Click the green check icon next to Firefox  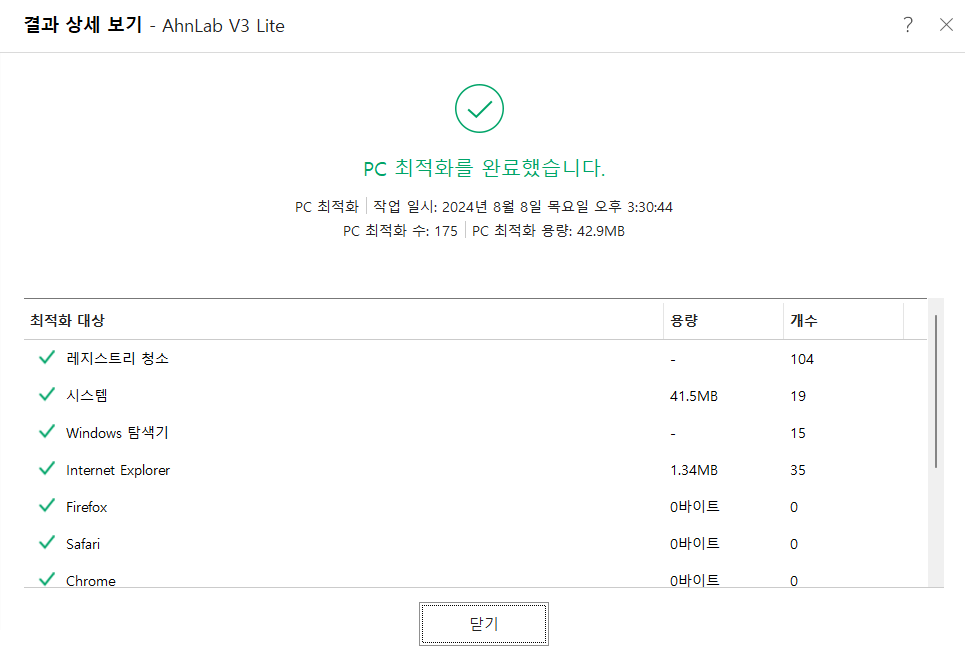pos(46,506)
